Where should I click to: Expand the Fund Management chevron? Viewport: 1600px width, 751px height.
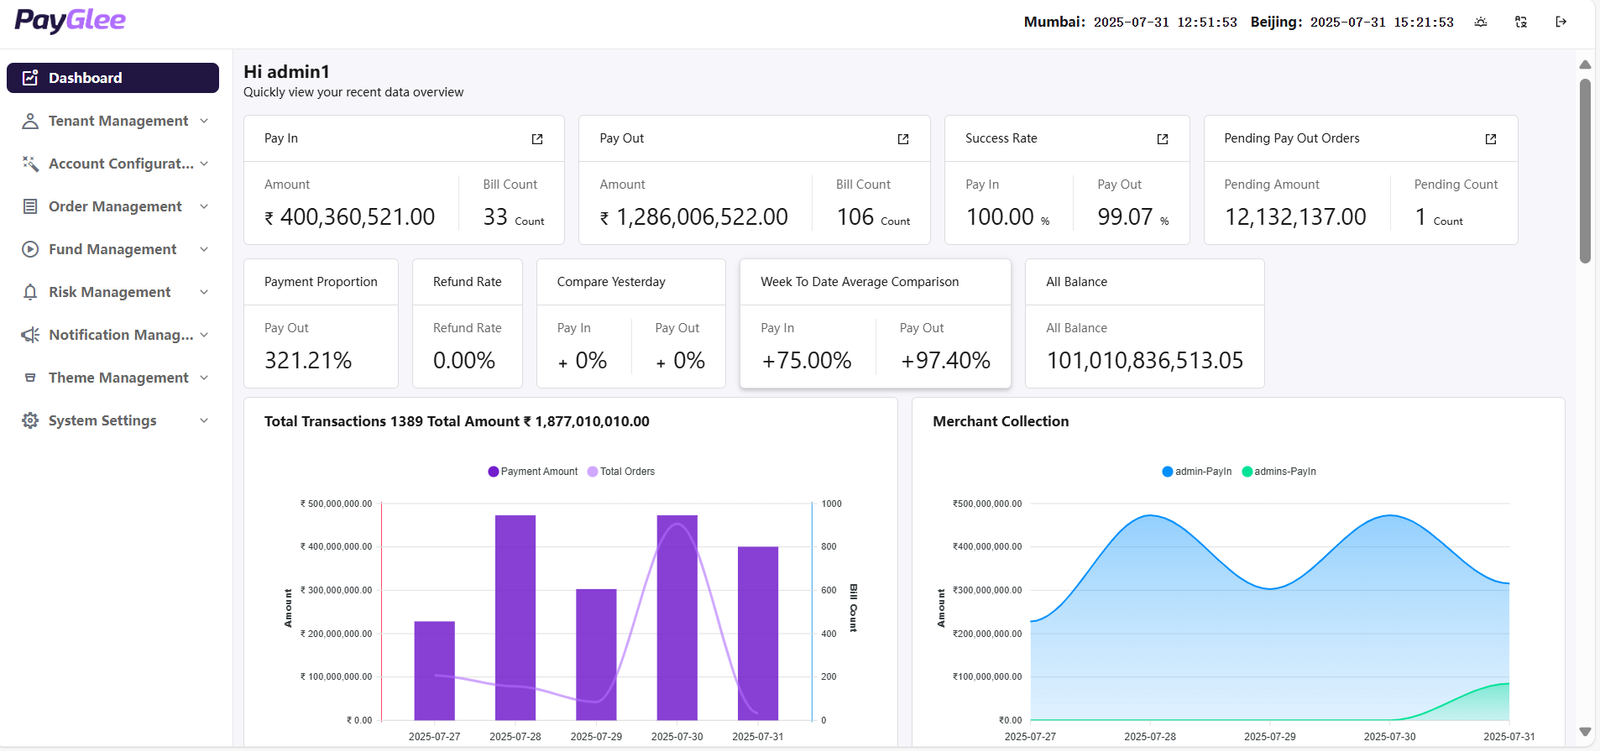204,250
